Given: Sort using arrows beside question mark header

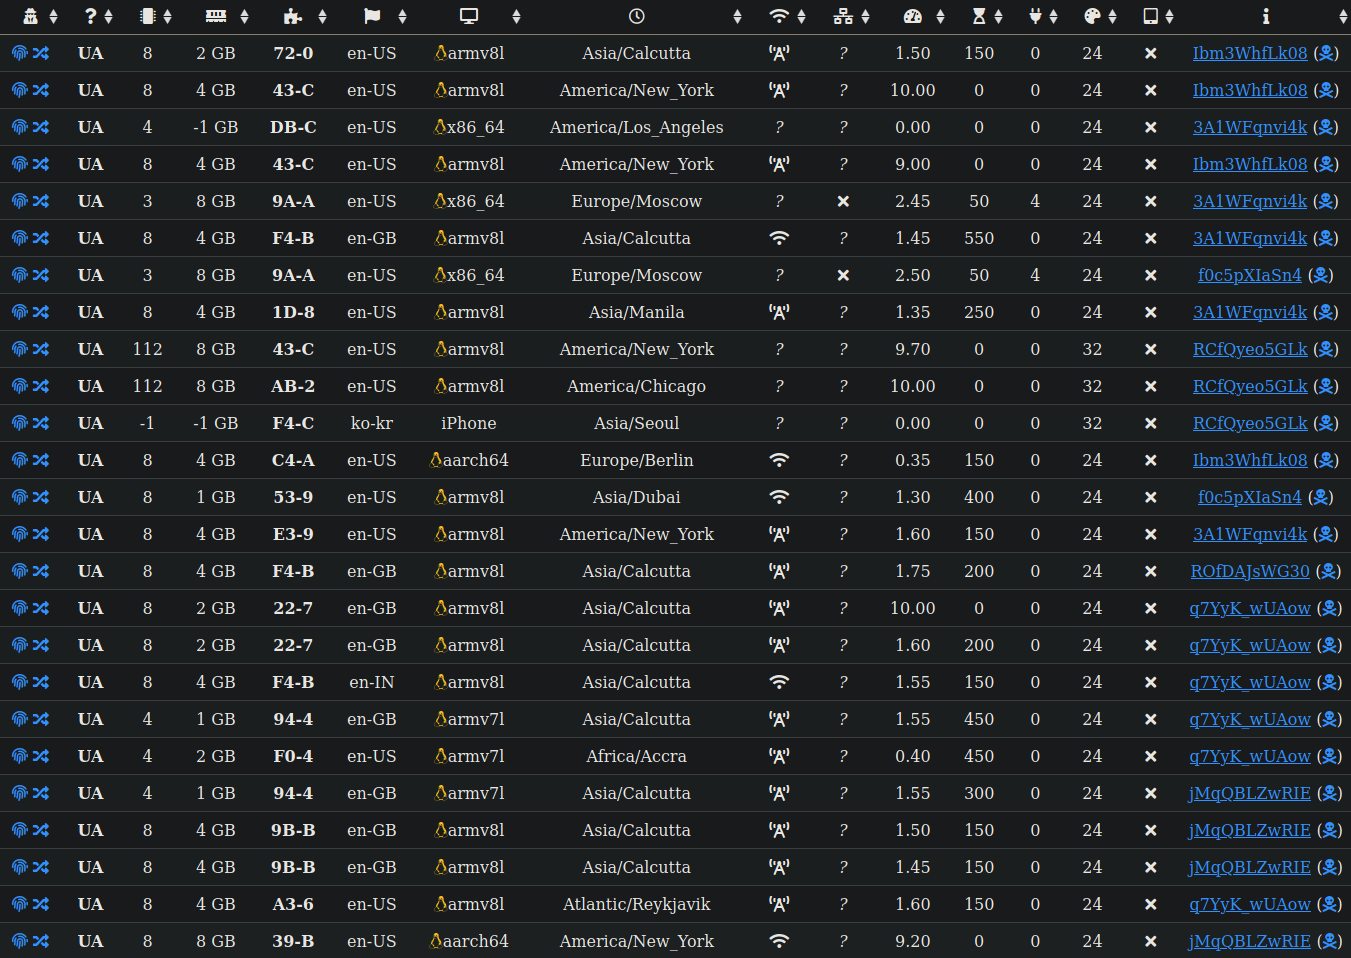Looking at the screenshot, I should [x=108, y=16].
